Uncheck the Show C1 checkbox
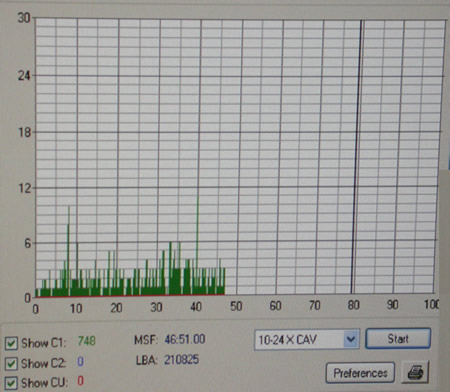The height and width of the screenshot is (392, 450). tap(11, 343)
